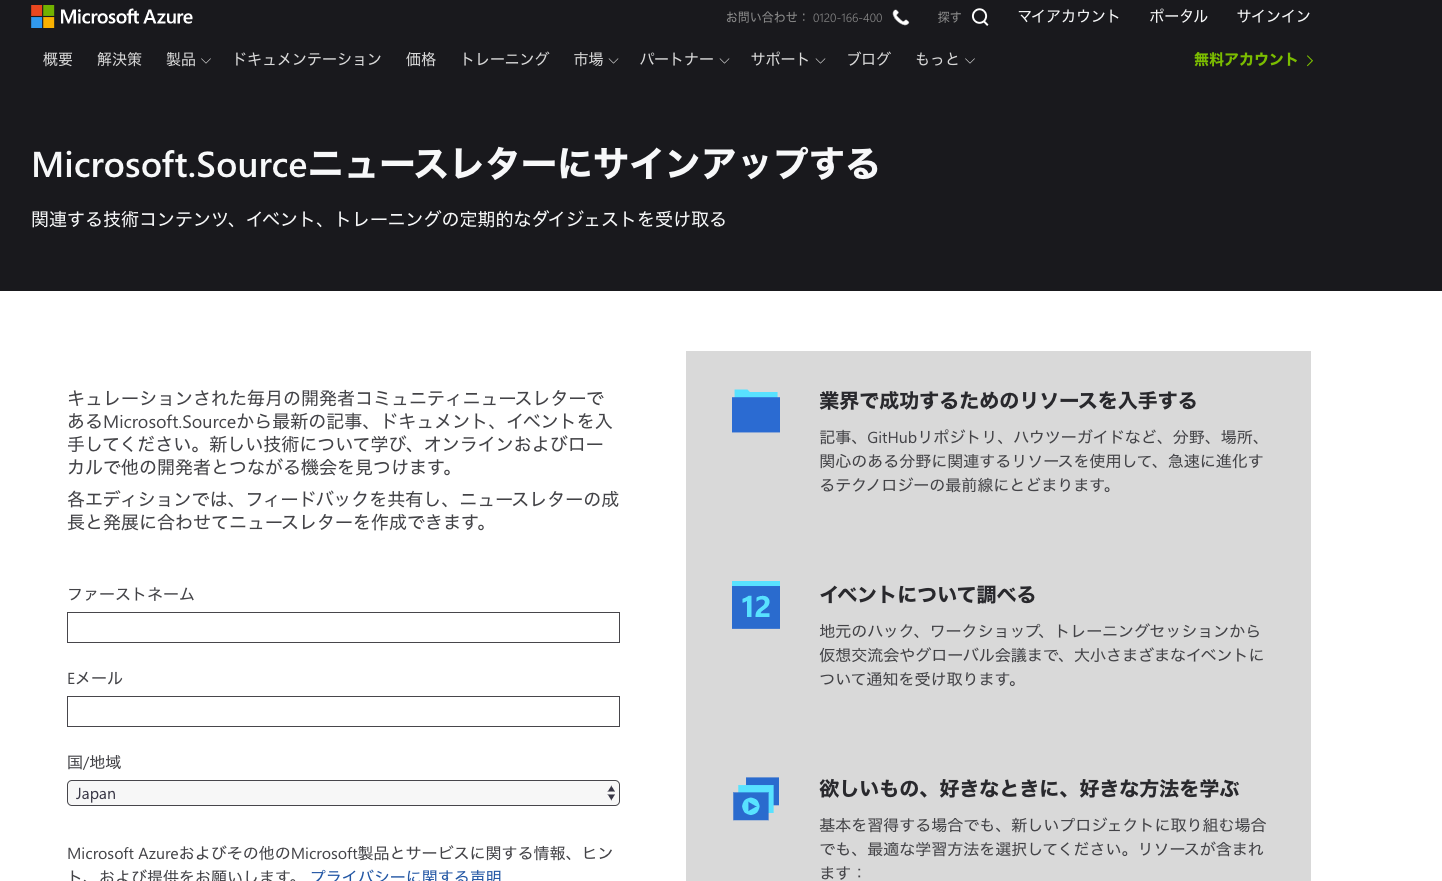This screenshot has height=881, width=1442.
Task: Go to the 概要 page
Action: click(58, 60)
